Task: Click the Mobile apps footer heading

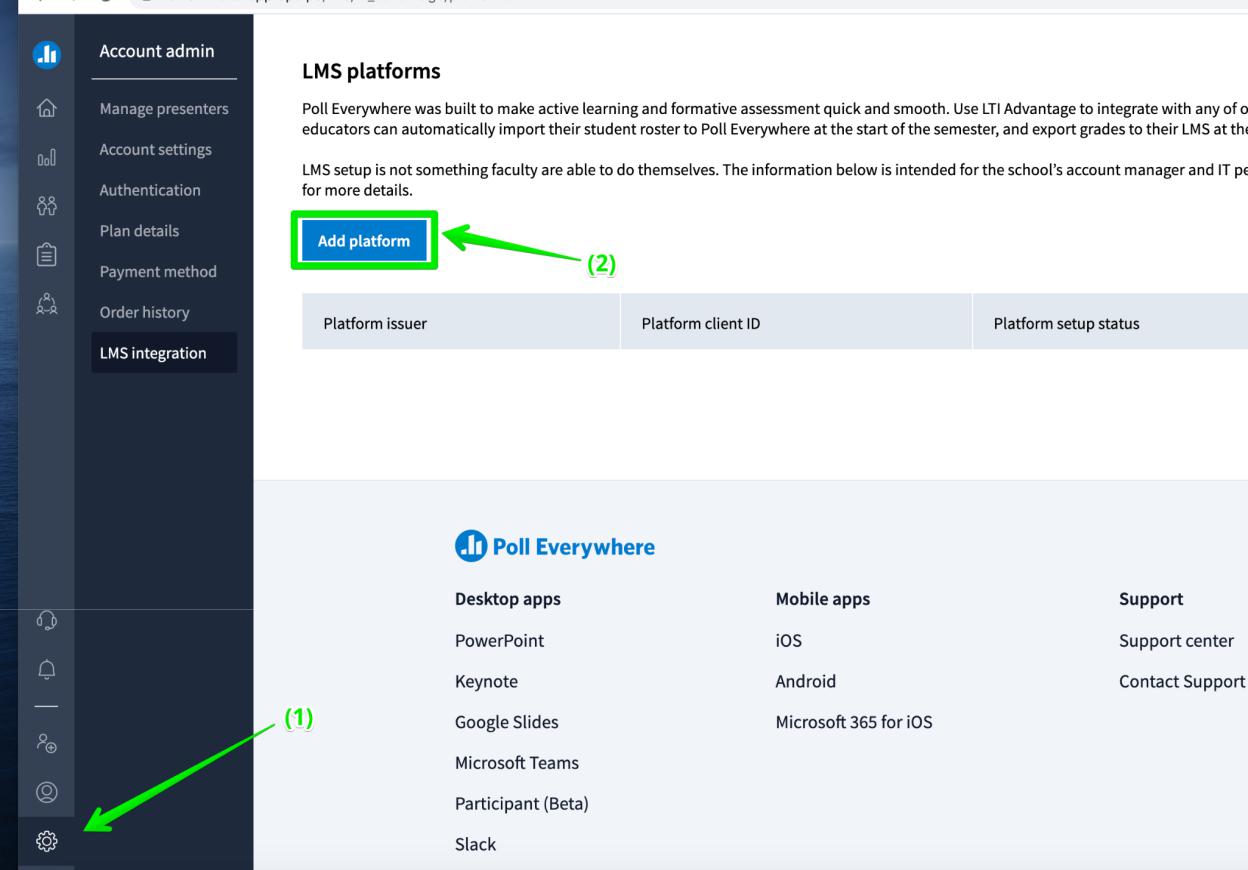Action: (823, 599)
